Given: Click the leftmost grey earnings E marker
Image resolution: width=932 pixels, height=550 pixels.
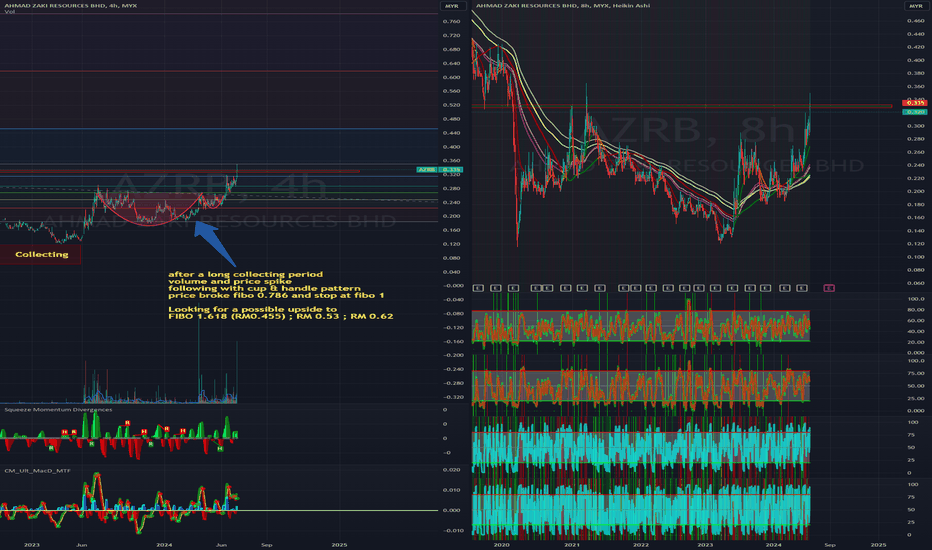Looking at the screenshot, I should tap(478, 288).
